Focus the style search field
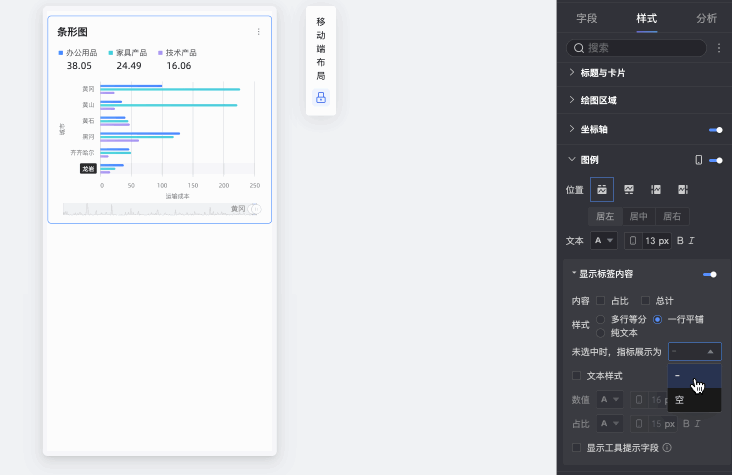 click(636, 48)
